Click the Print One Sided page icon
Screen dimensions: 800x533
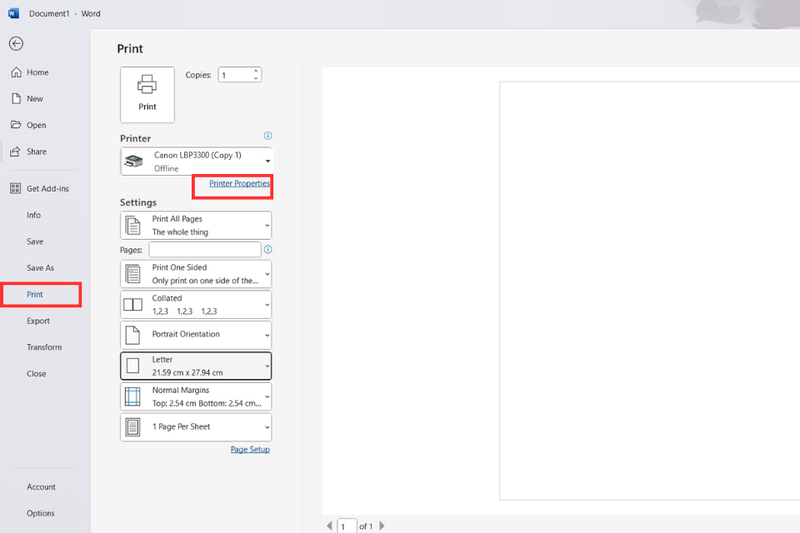(133, 274)
